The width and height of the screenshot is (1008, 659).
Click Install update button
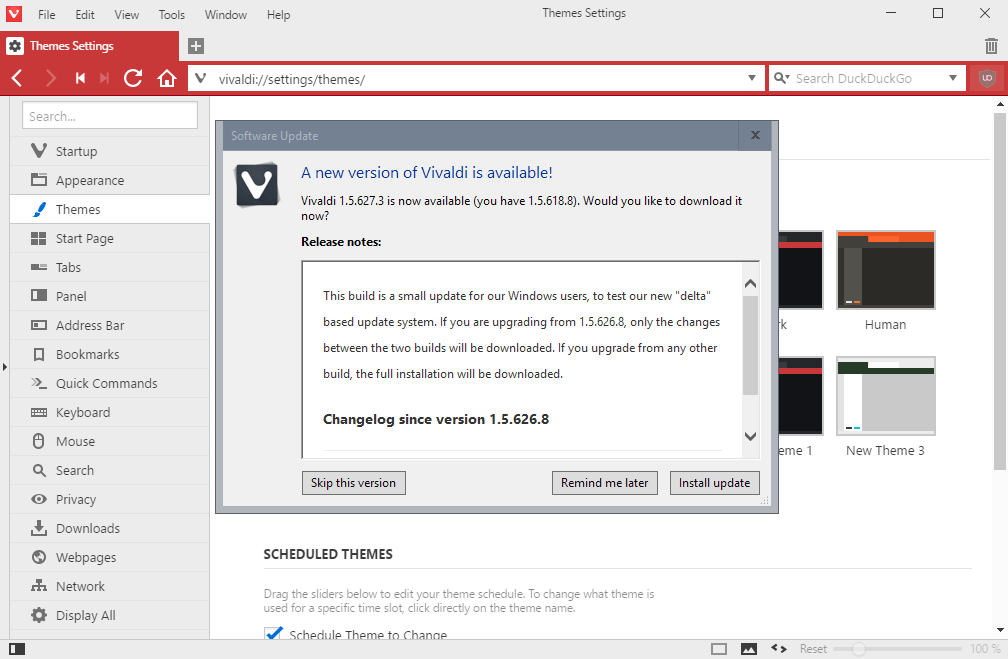coord(714,483)
